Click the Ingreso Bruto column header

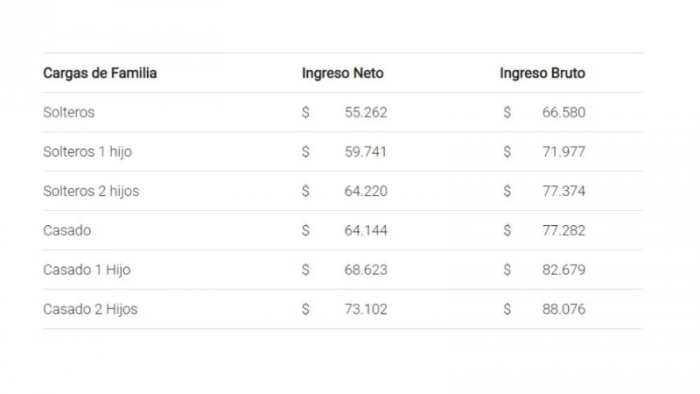tap(542, 73)
